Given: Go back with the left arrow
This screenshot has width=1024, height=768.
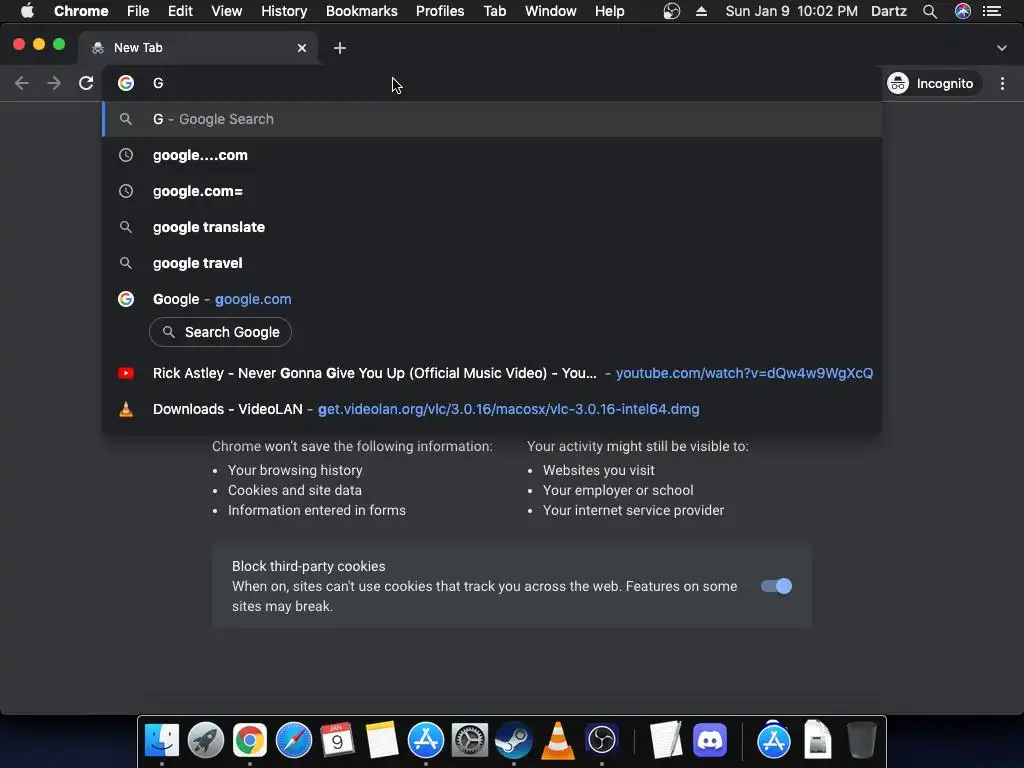Looking at the screenshot, I should click(x=22, y=83).
